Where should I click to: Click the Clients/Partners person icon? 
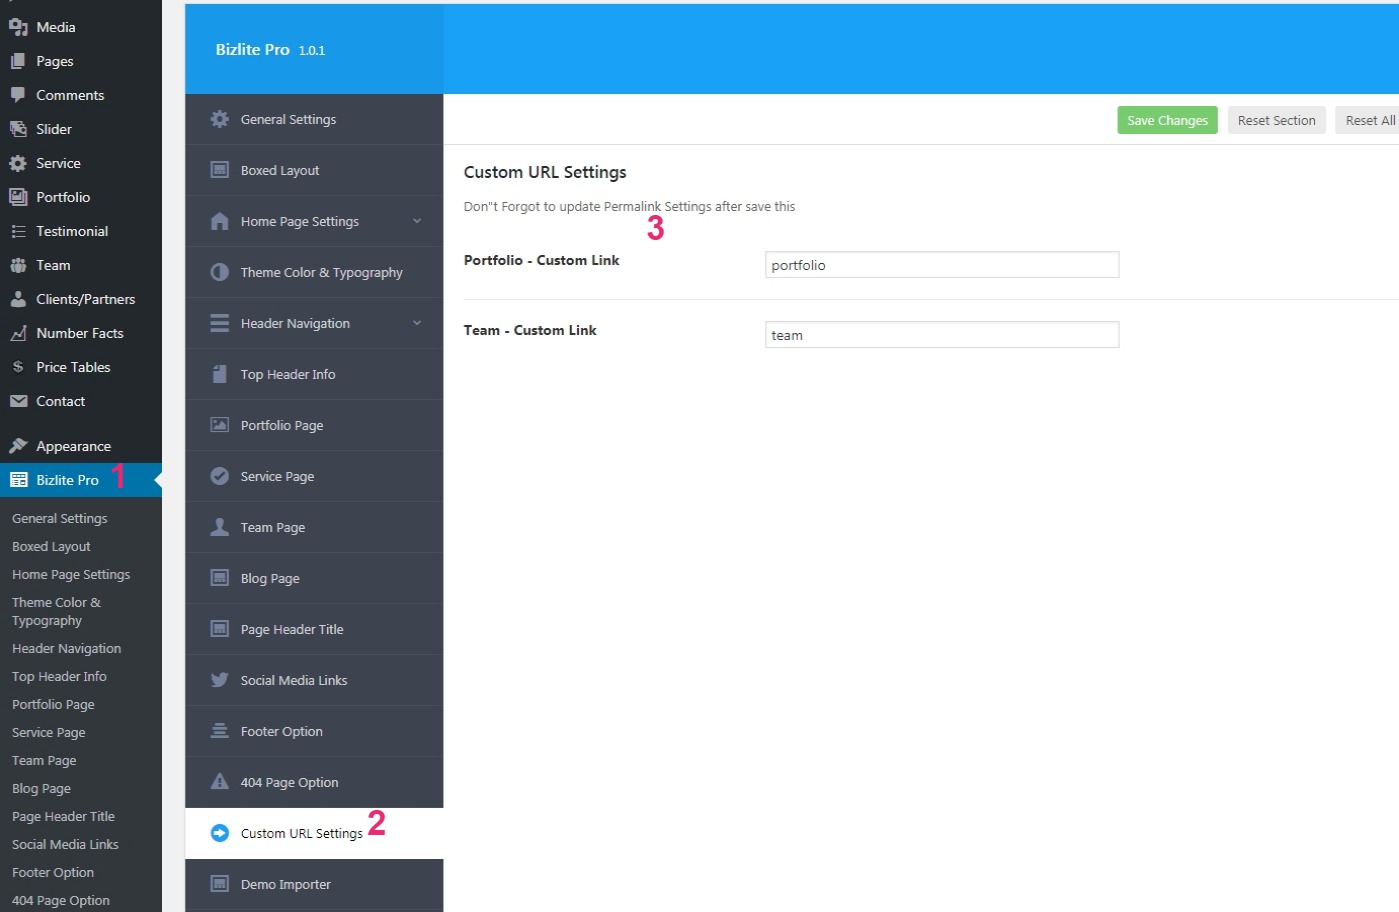click(x=18, y=299)
